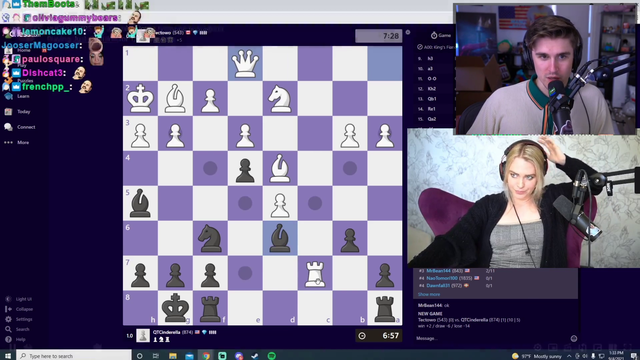
Task: Open the weather widget Mostly sunny
Action: click(538, 356)
